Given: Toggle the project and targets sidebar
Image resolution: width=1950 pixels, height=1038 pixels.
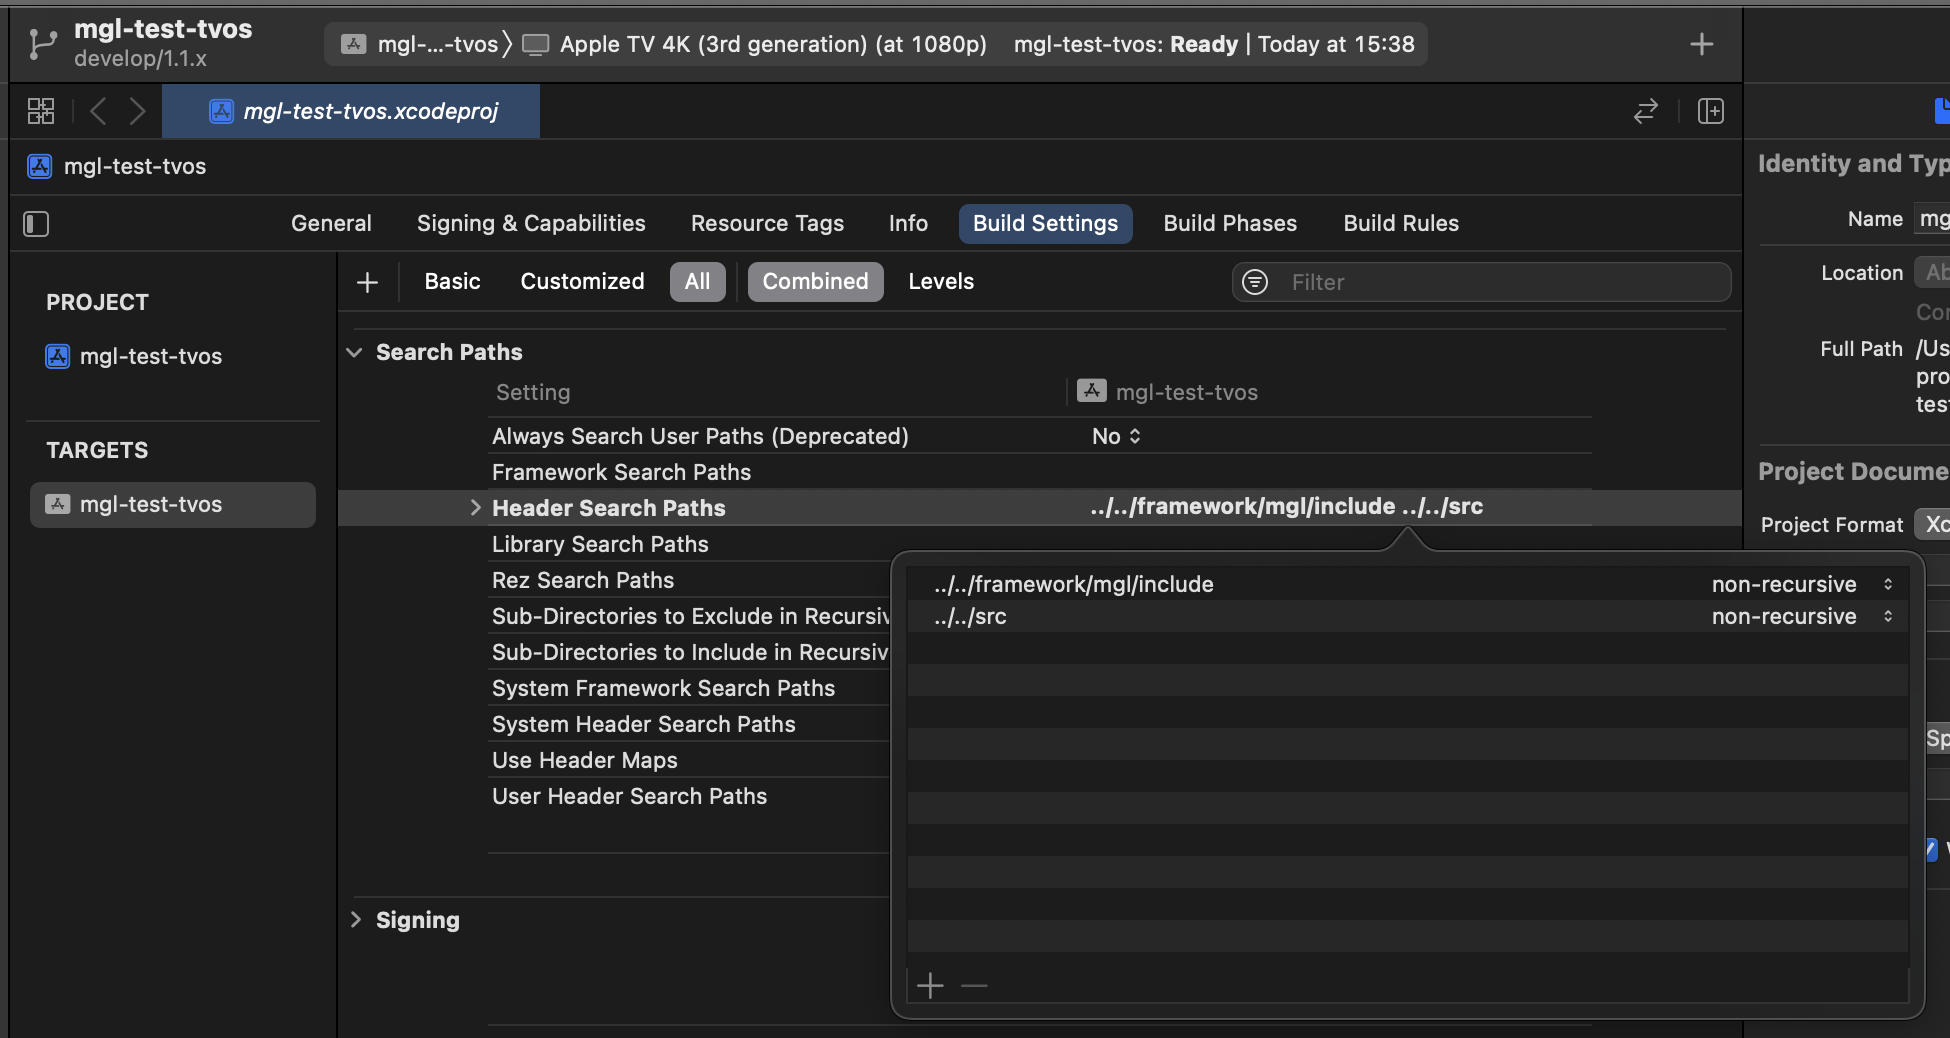Looking at the screenshot, I should point(36,224).
